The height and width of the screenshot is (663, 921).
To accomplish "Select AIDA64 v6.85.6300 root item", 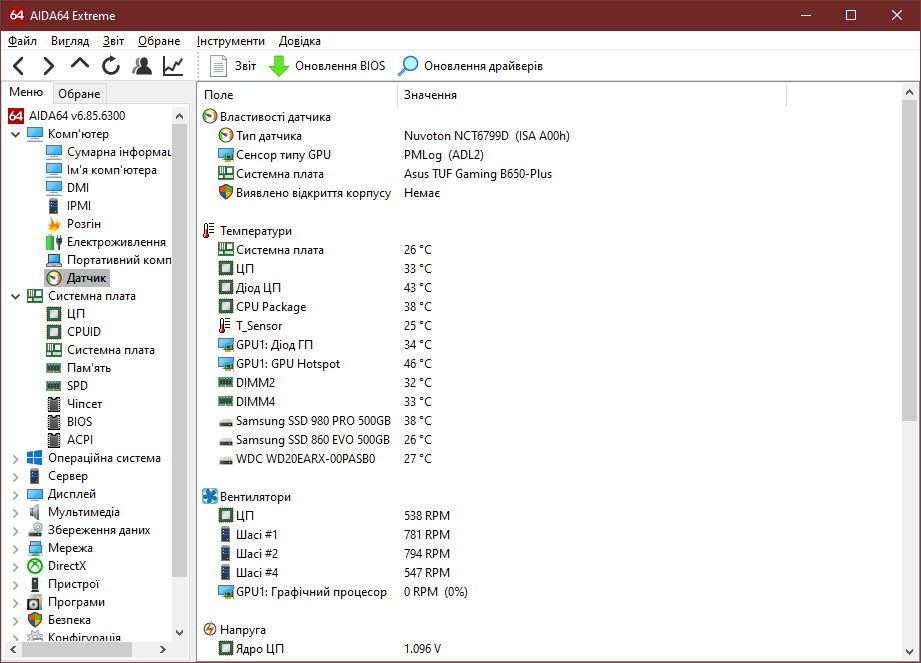I will (x=67, y=116).
